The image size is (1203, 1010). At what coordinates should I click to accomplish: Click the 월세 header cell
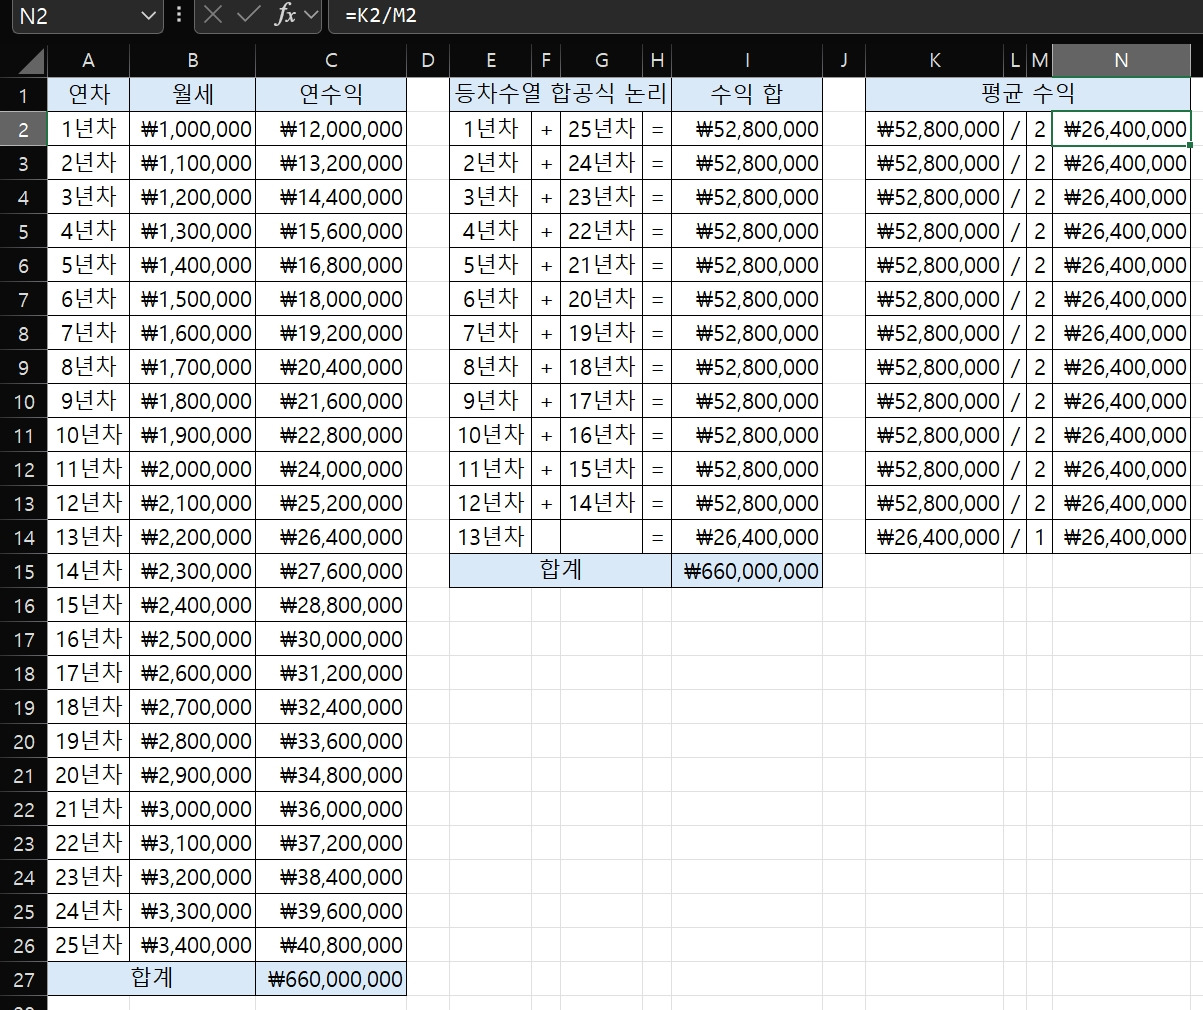(192, 95)
